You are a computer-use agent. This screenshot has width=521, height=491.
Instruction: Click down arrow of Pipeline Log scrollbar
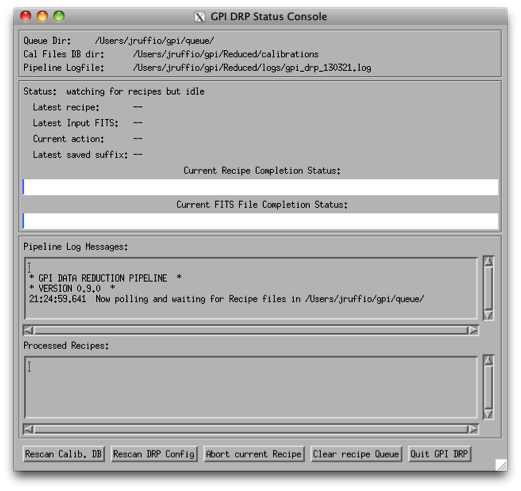488,315
